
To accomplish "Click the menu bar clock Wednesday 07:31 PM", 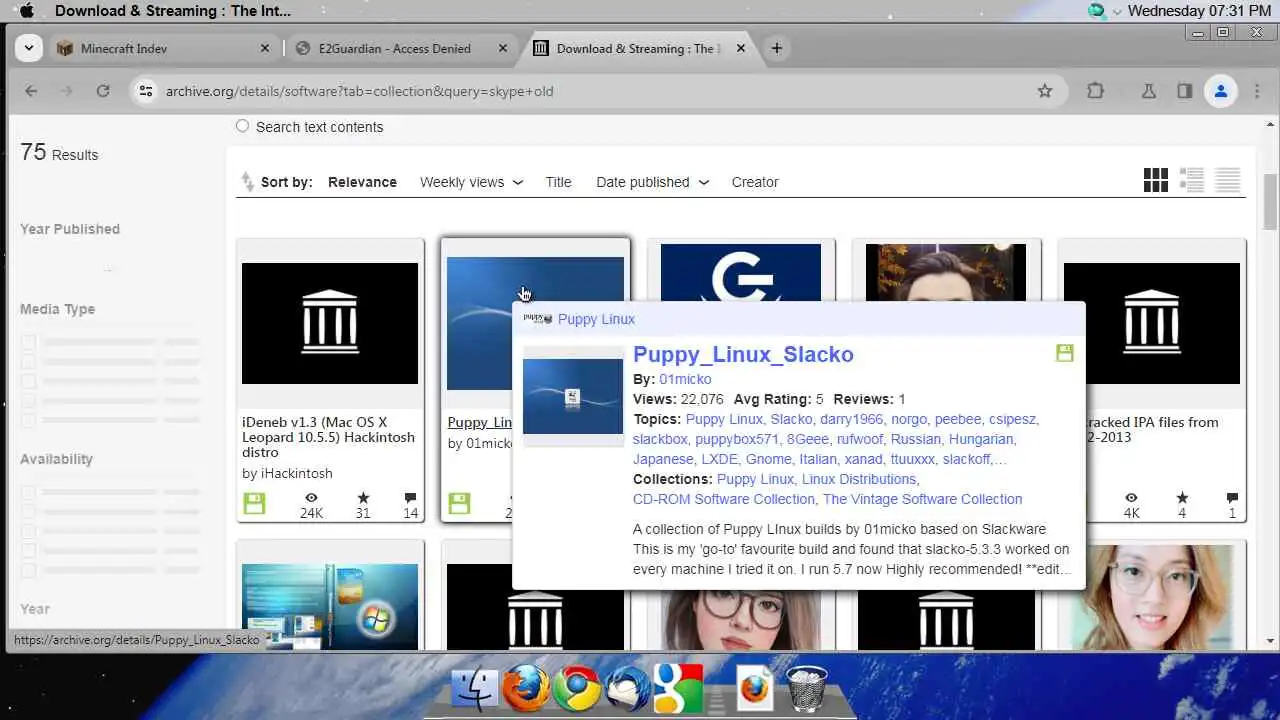I will 1199,11.
